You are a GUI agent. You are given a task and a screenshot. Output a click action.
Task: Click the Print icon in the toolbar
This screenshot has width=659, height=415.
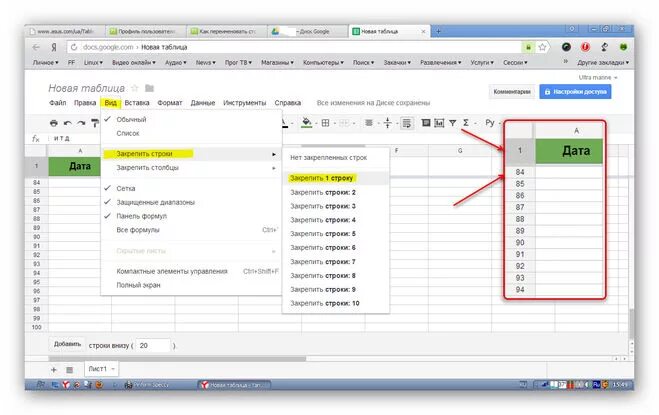[53, 123]
